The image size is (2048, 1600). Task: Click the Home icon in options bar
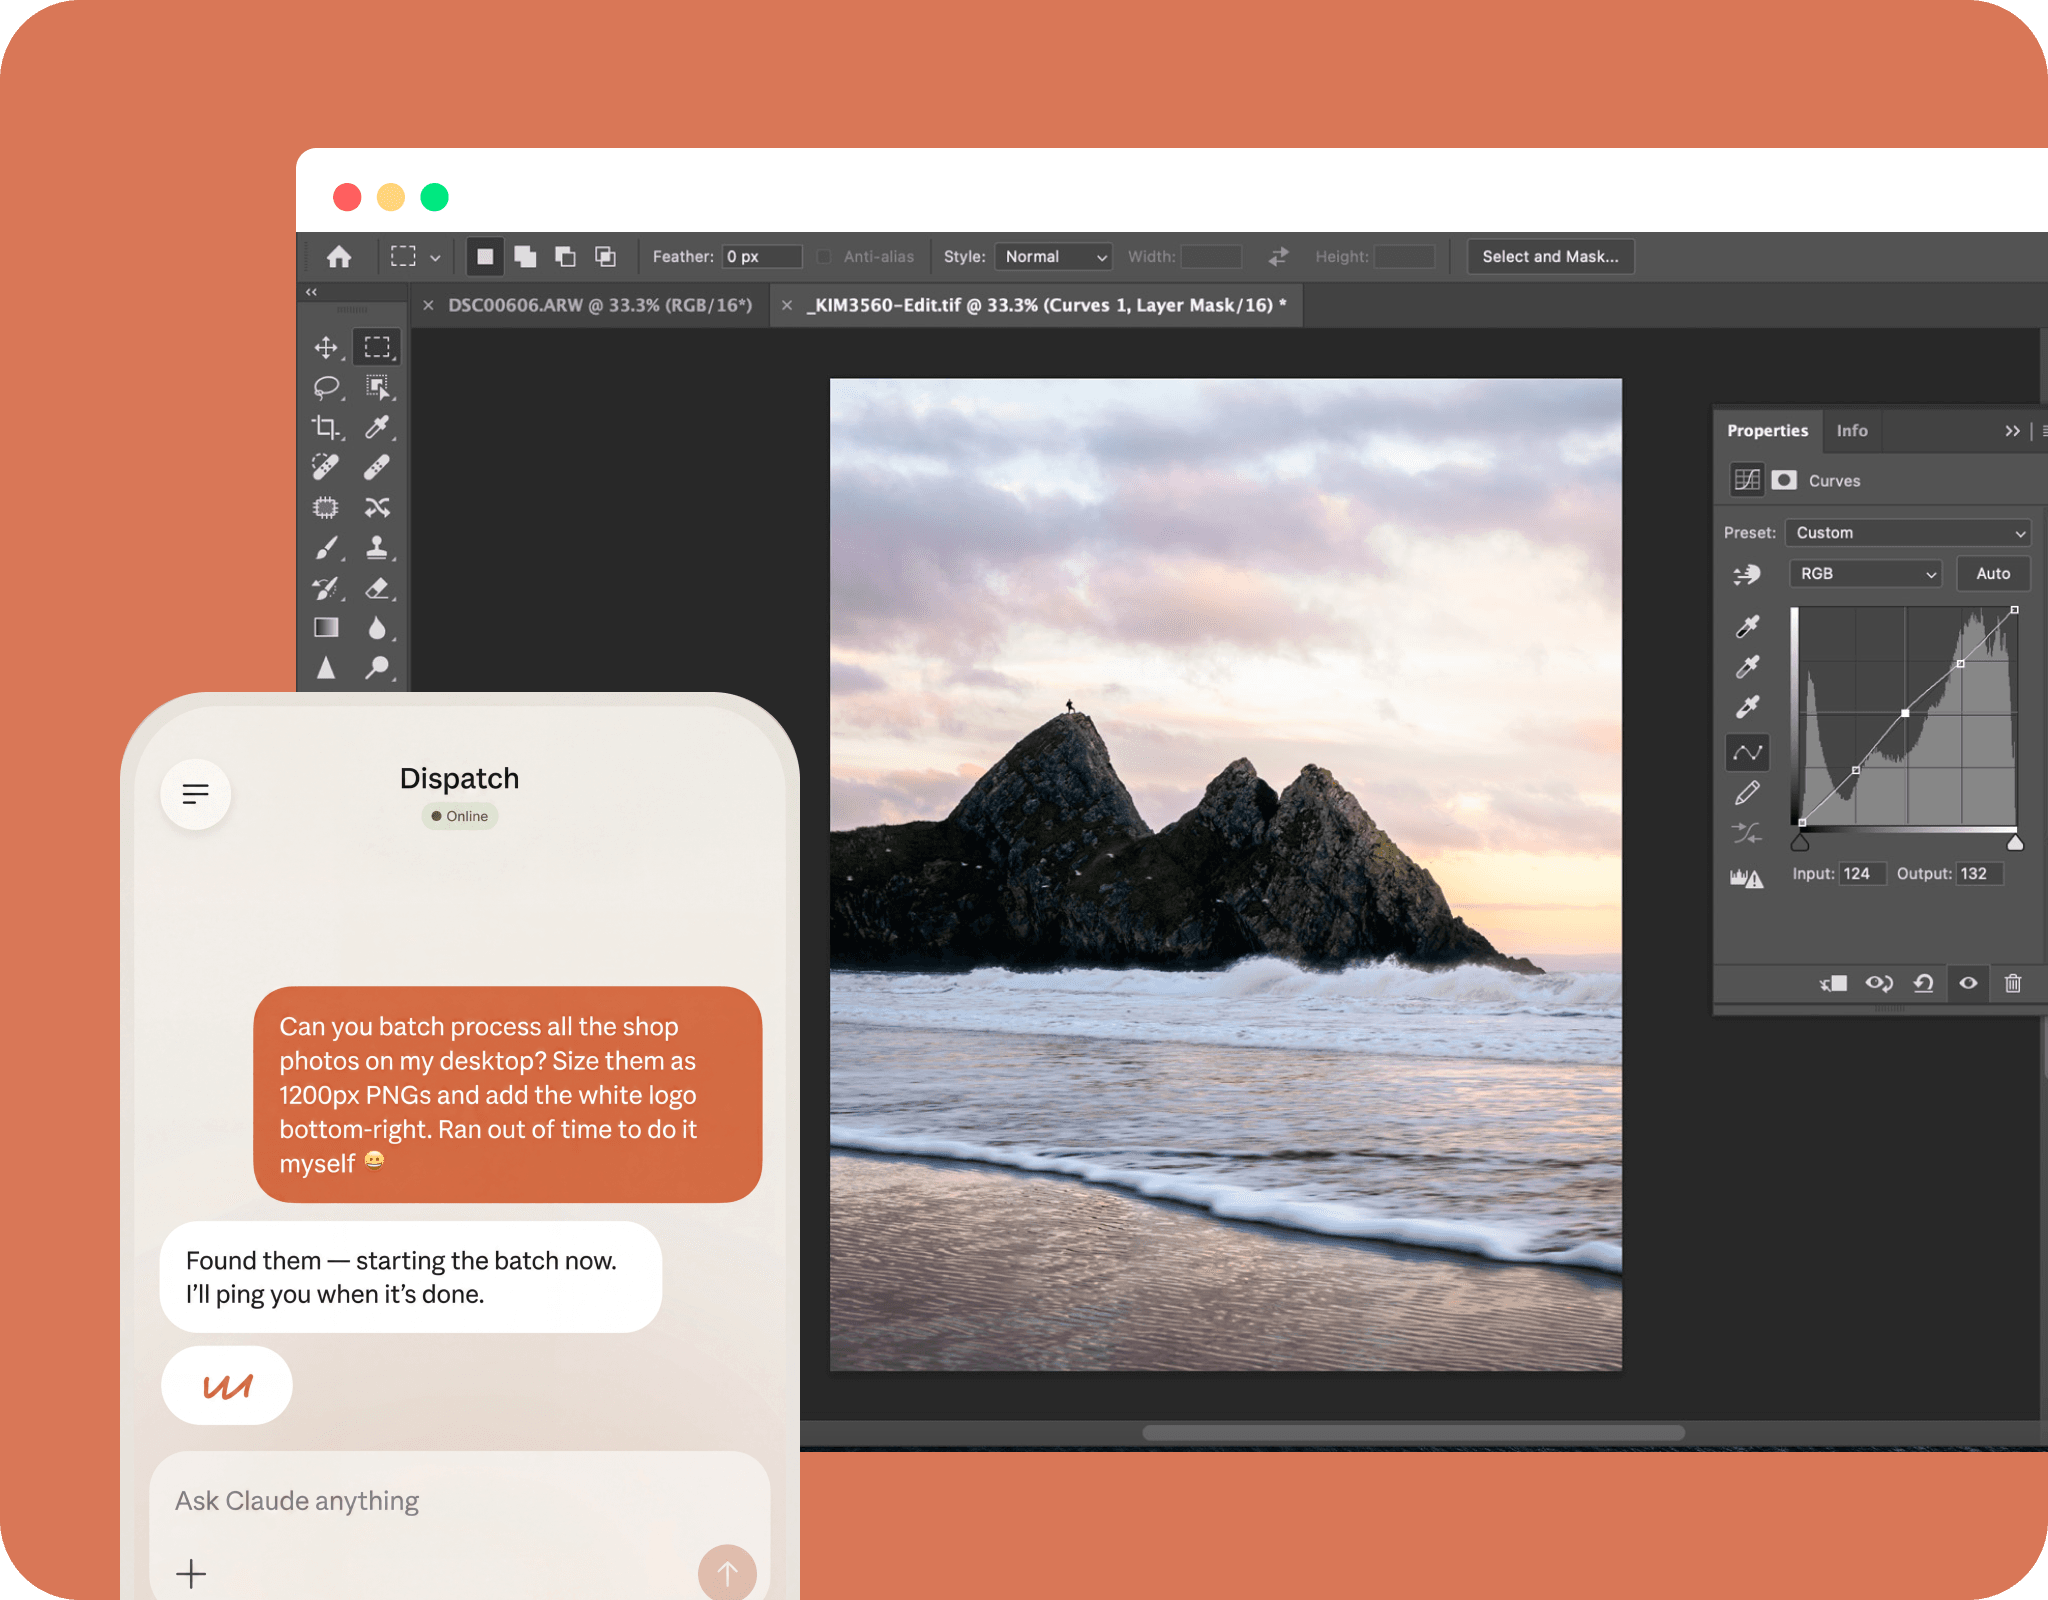point(339,257)
